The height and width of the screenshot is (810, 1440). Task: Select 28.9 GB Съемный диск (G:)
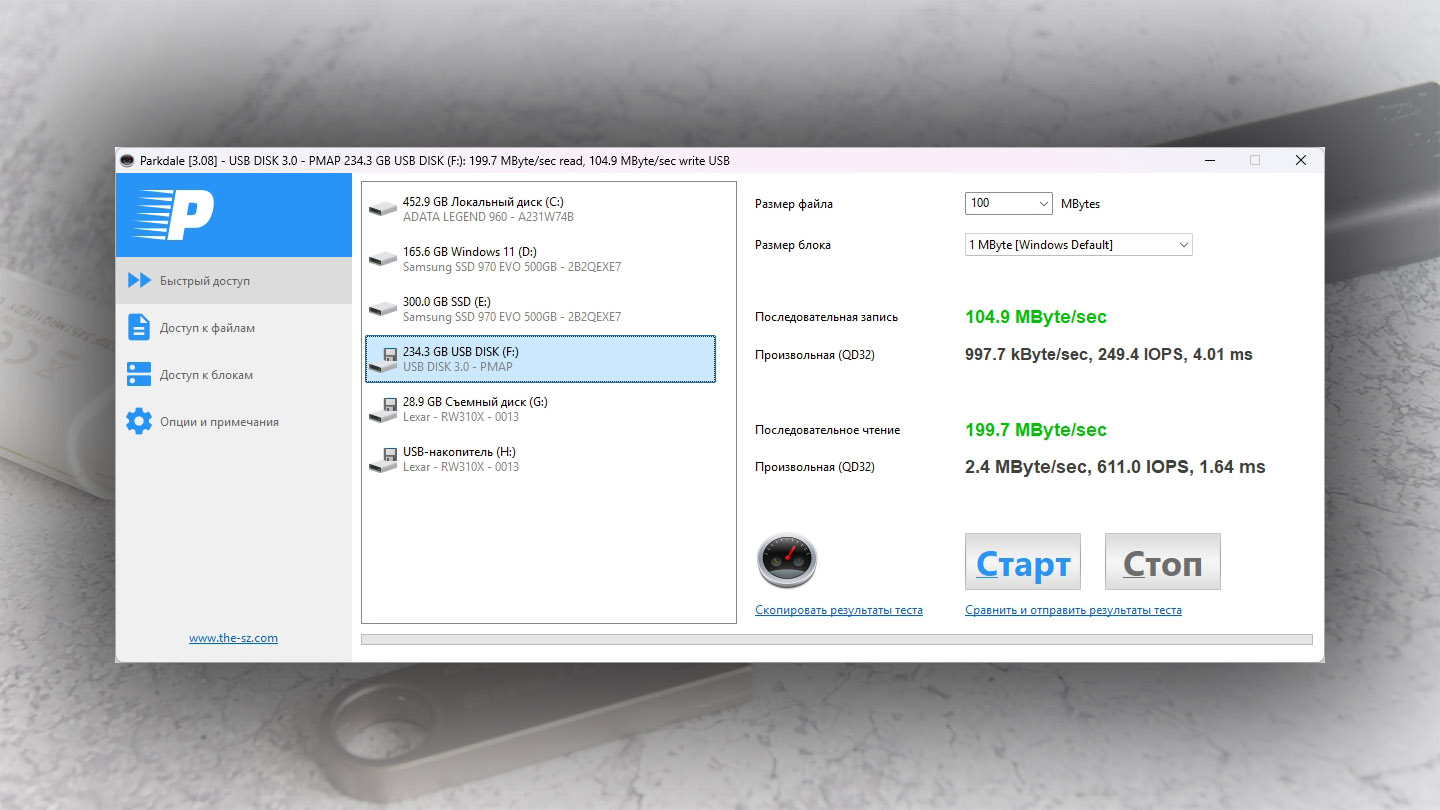coord(541,409)
